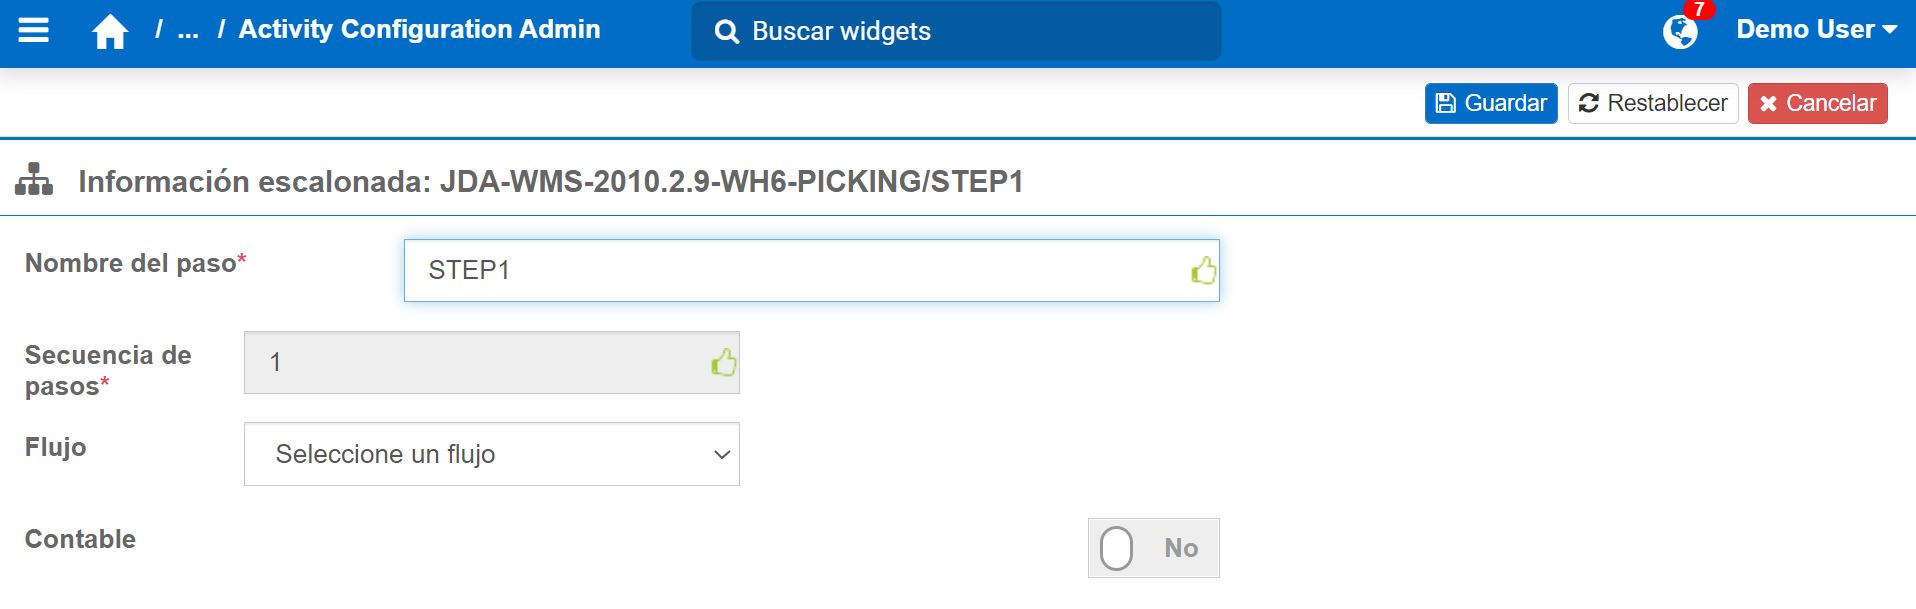Click the Restablecer button
Image resolution: width=1916 pixels, height=609 pixels.
pyautogui.click(x=1652, y=103)
